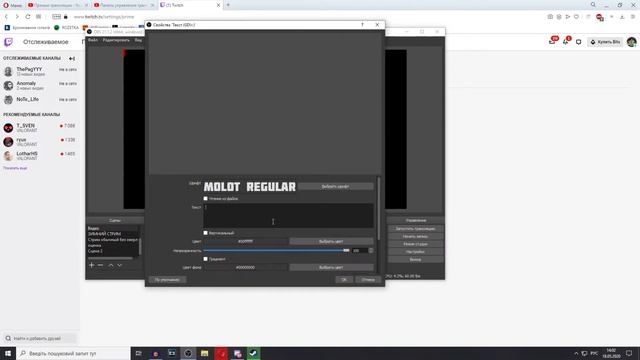Click the heart bookmark icon in address bar
The image size is (640, 360).
[576, 17]
